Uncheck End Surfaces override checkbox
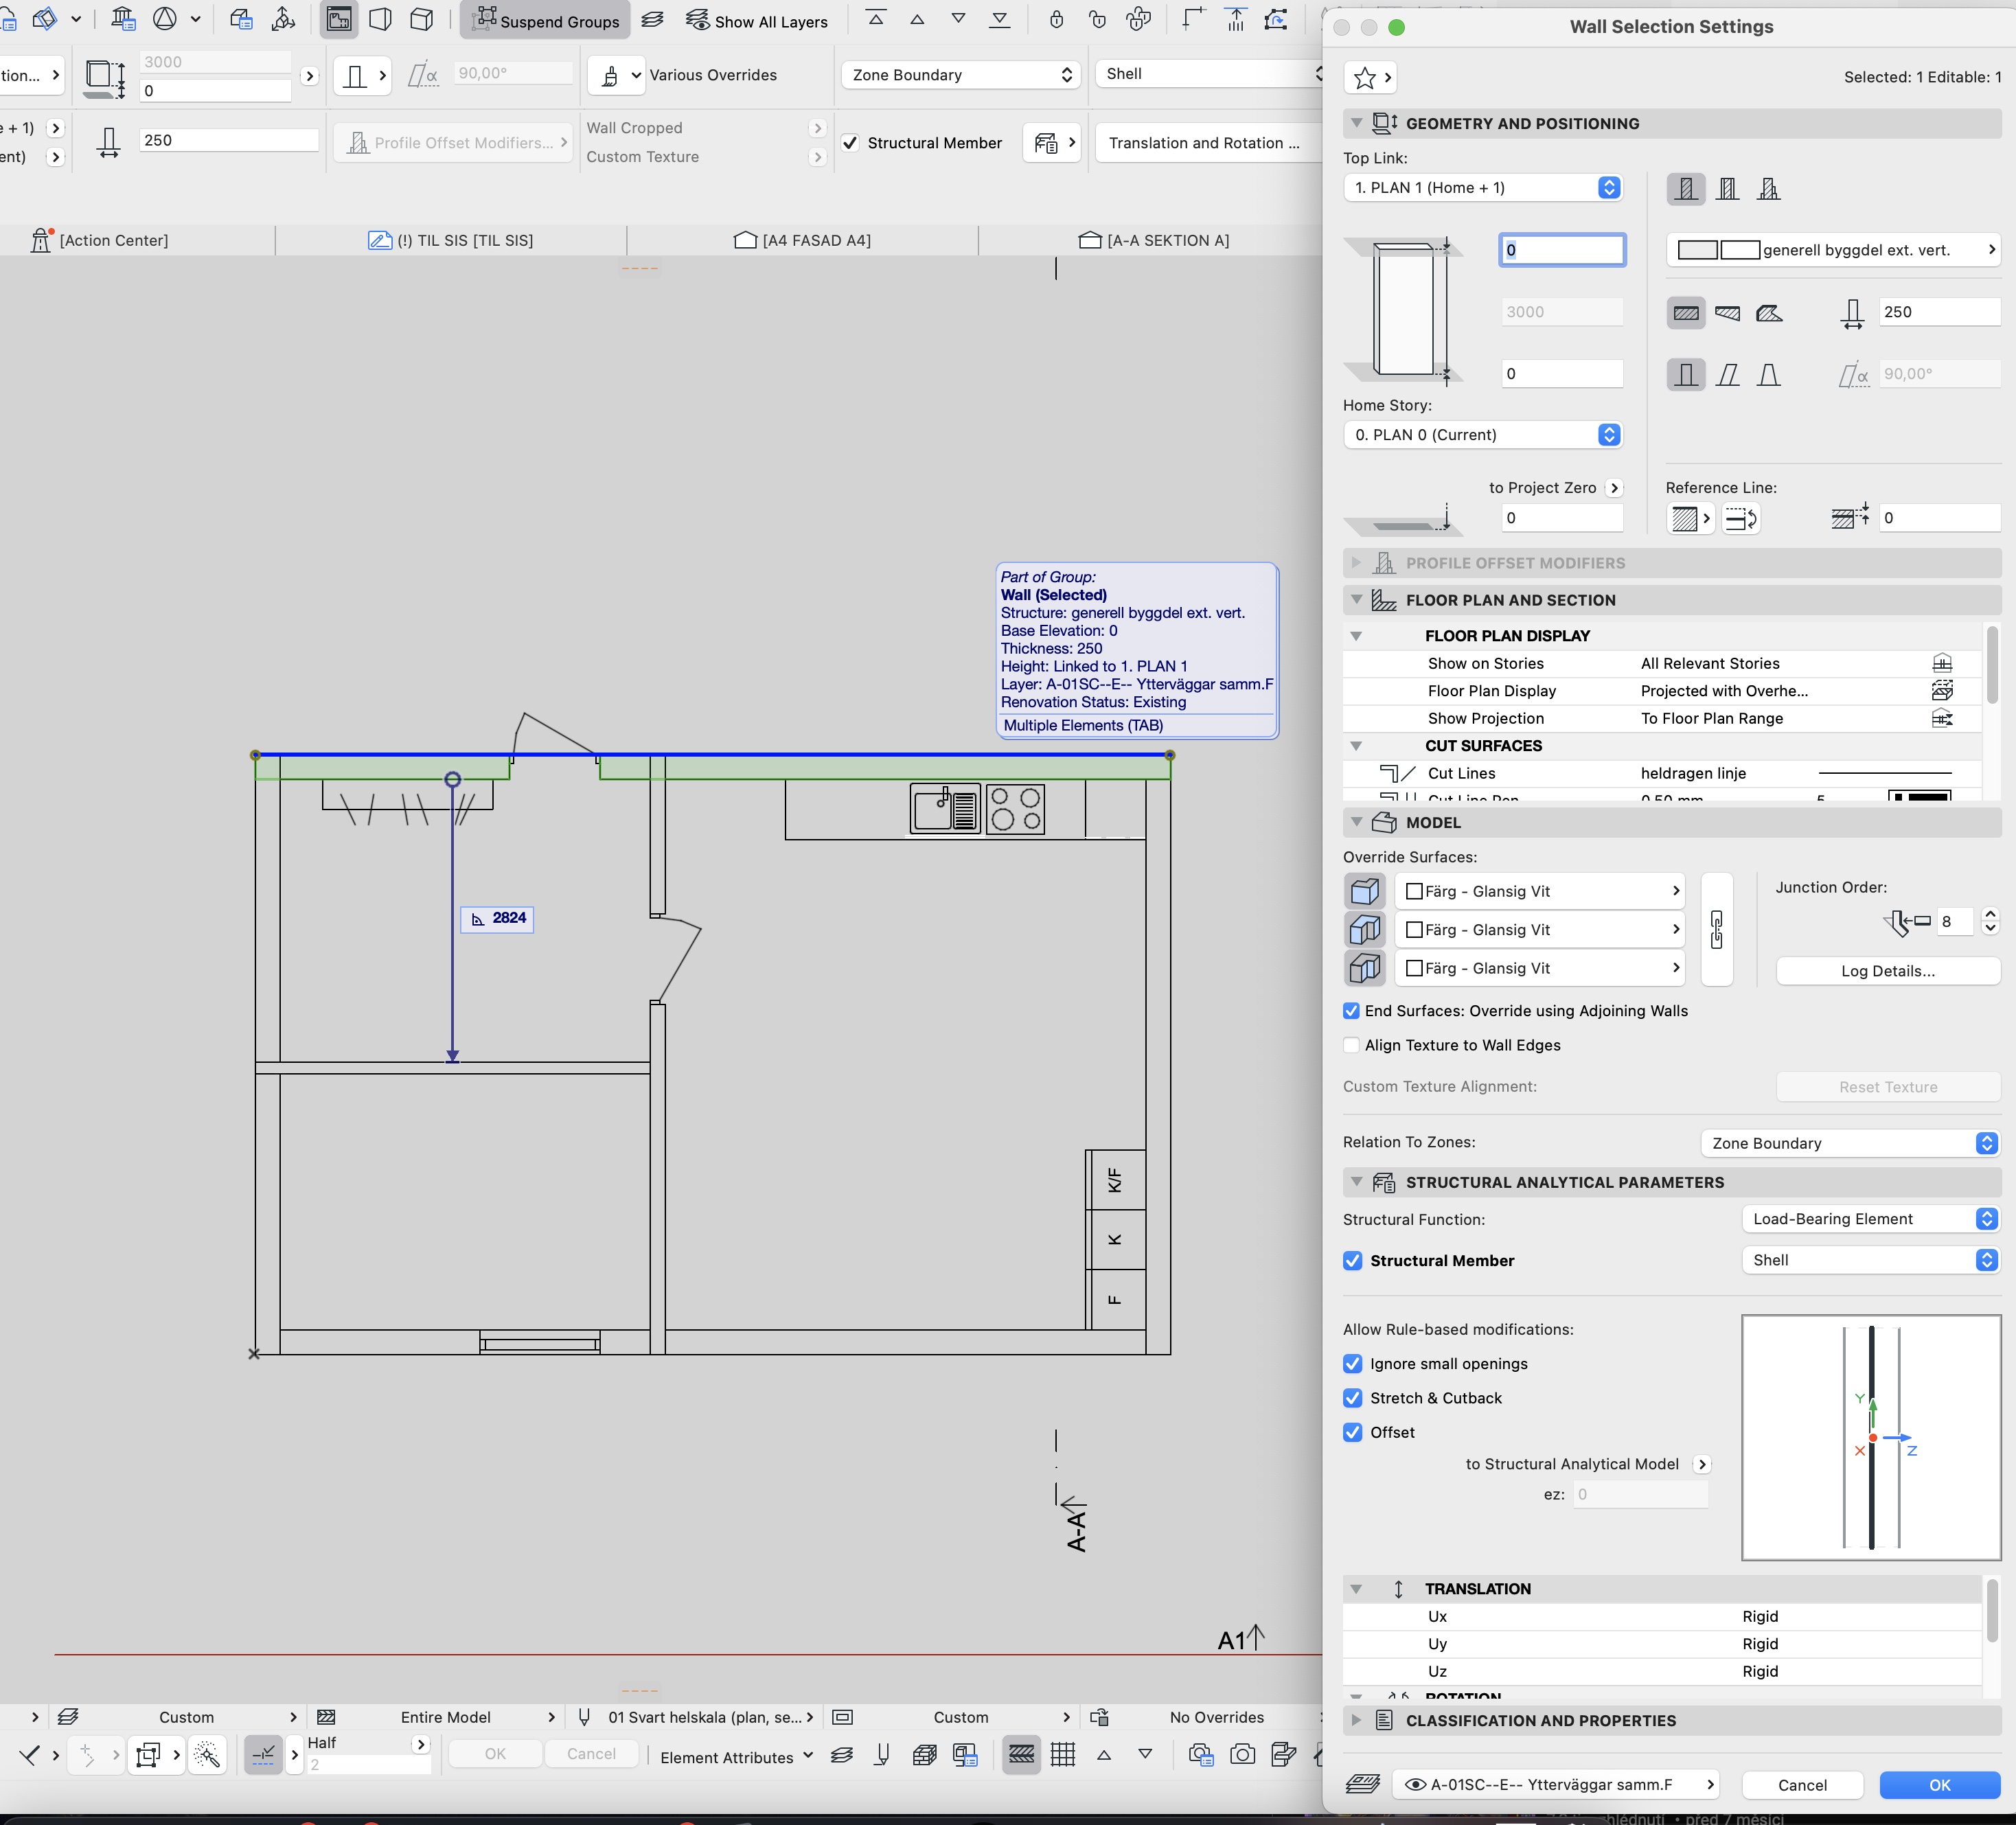Image resolution: width=2016 pixels, height=1825 pixels. click(1352, 1011)
